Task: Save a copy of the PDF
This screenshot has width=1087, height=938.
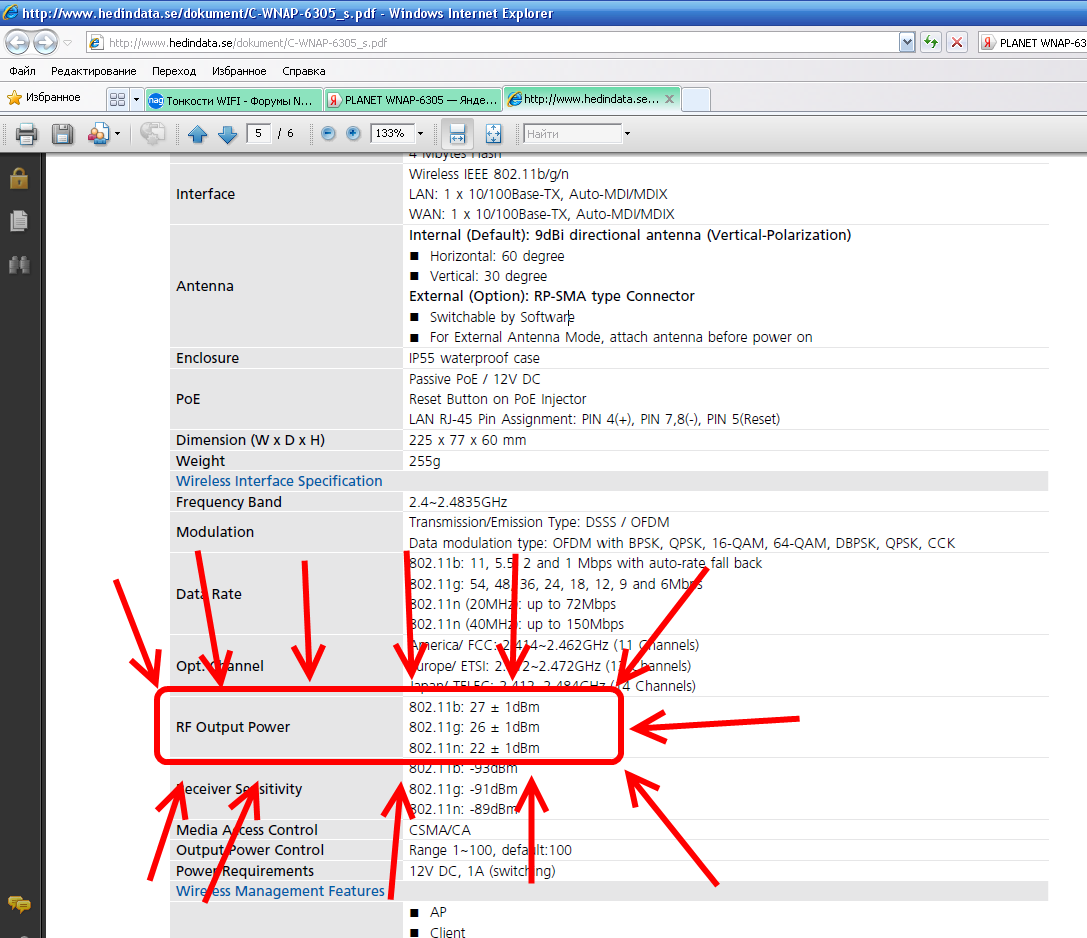Action: click(62, 133)
